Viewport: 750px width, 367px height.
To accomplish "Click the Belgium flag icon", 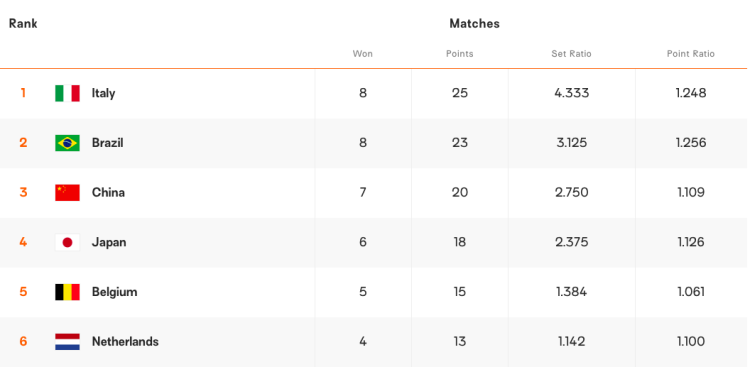I will click(x=67, y=292).
